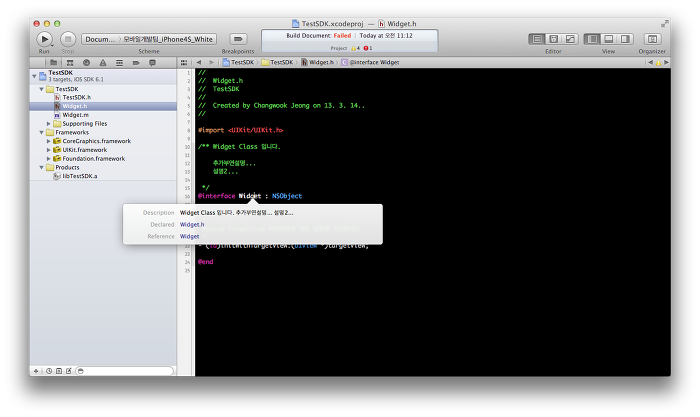Screen dimensions: 700x417
Task: Open the Project navigator folder icon
Action: pos(54,63)
